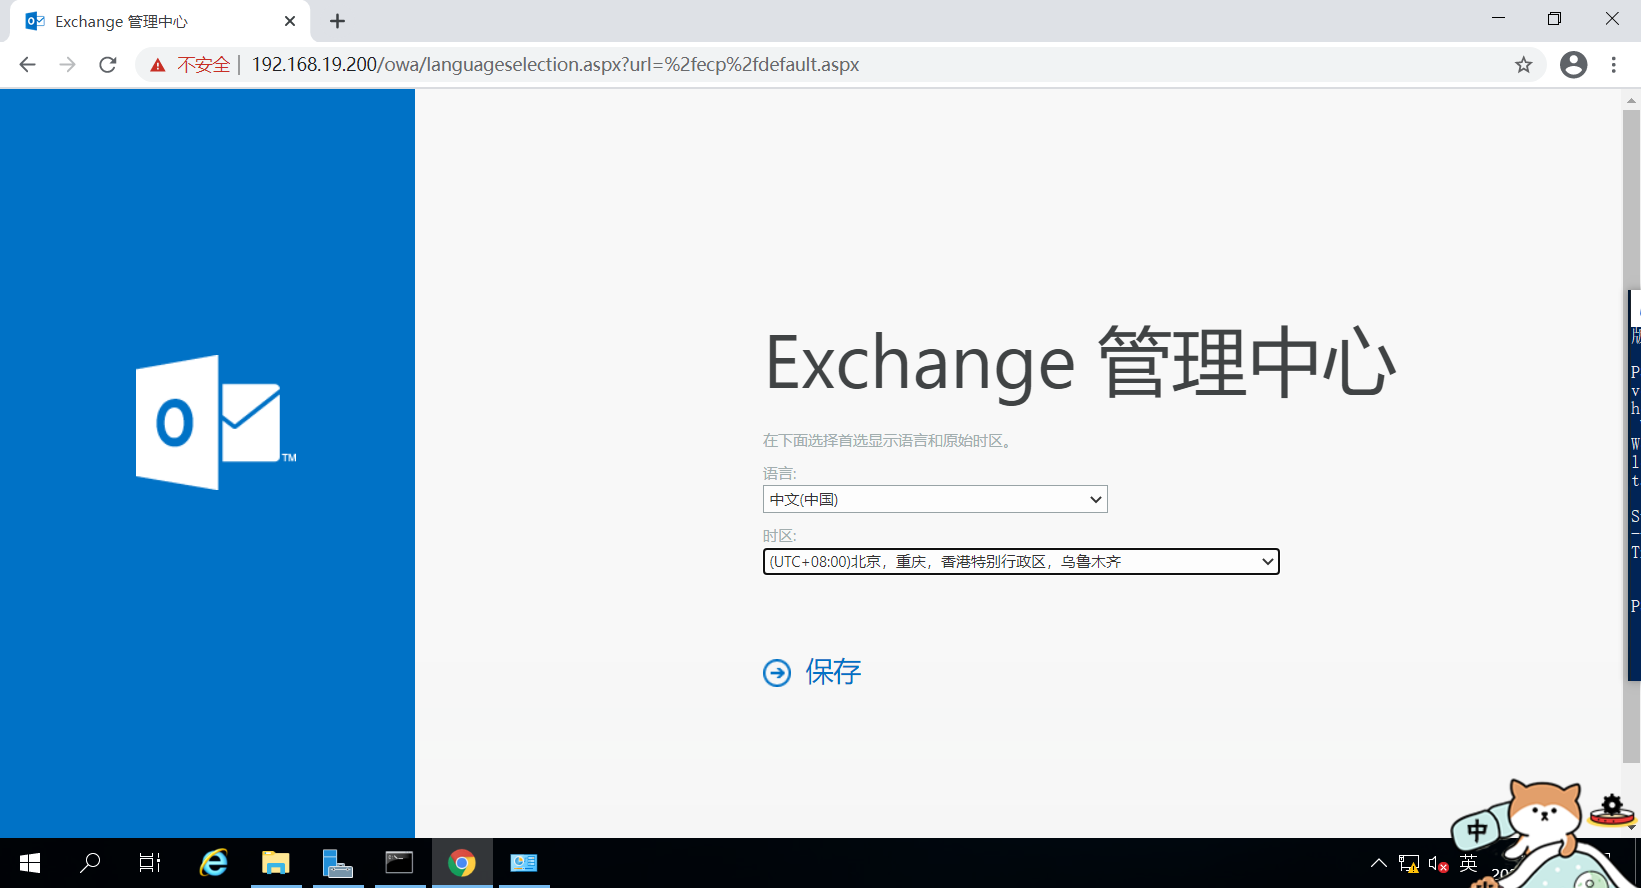Open the Windows Start menu
The height and width of the screenshot is (888, 1641).
[x=30, y=863]
